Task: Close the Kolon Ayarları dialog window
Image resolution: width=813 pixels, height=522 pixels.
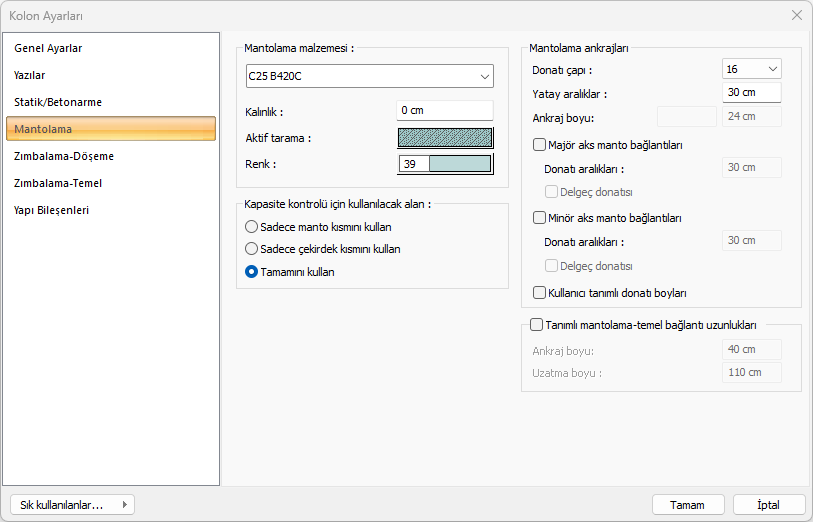Action: (796, 15)
